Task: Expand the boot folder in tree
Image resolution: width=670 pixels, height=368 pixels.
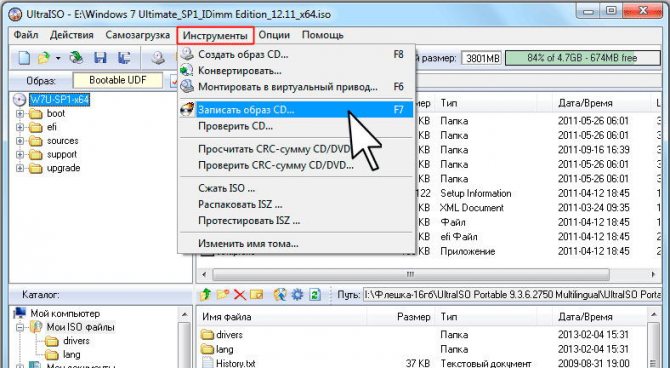Action: (20, 114)
